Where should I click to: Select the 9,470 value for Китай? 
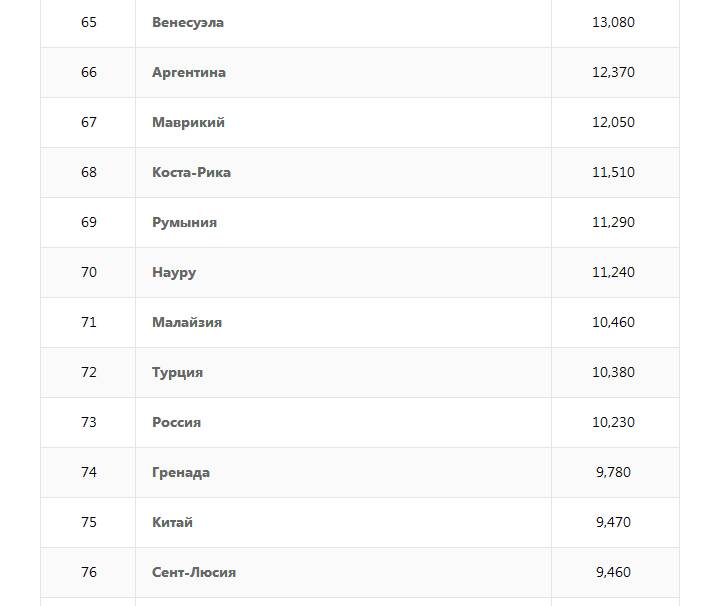click(613, 522)
